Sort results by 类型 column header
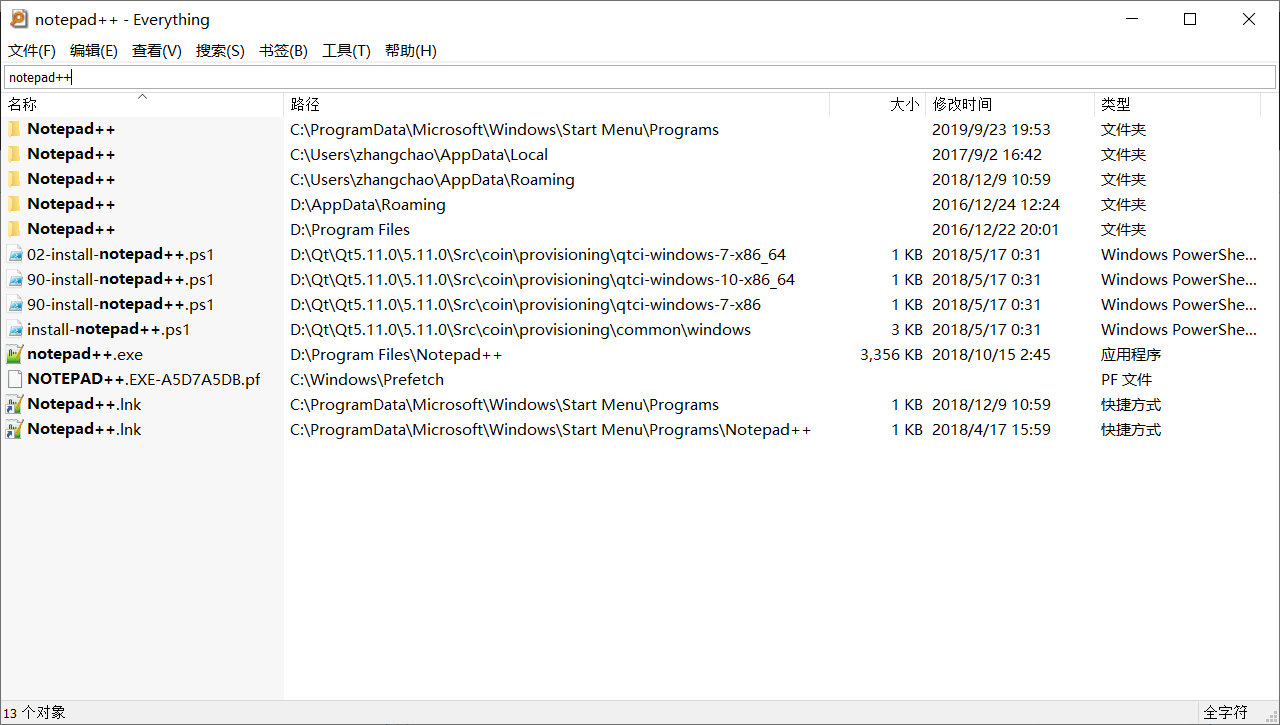Viewport: 1280px width, 725px height. click(x=1177, y=104)
